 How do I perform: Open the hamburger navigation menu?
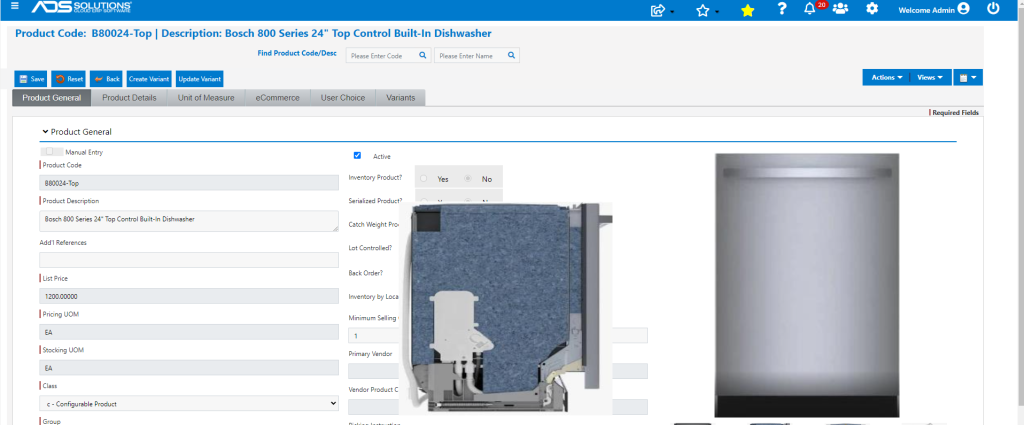15,6
